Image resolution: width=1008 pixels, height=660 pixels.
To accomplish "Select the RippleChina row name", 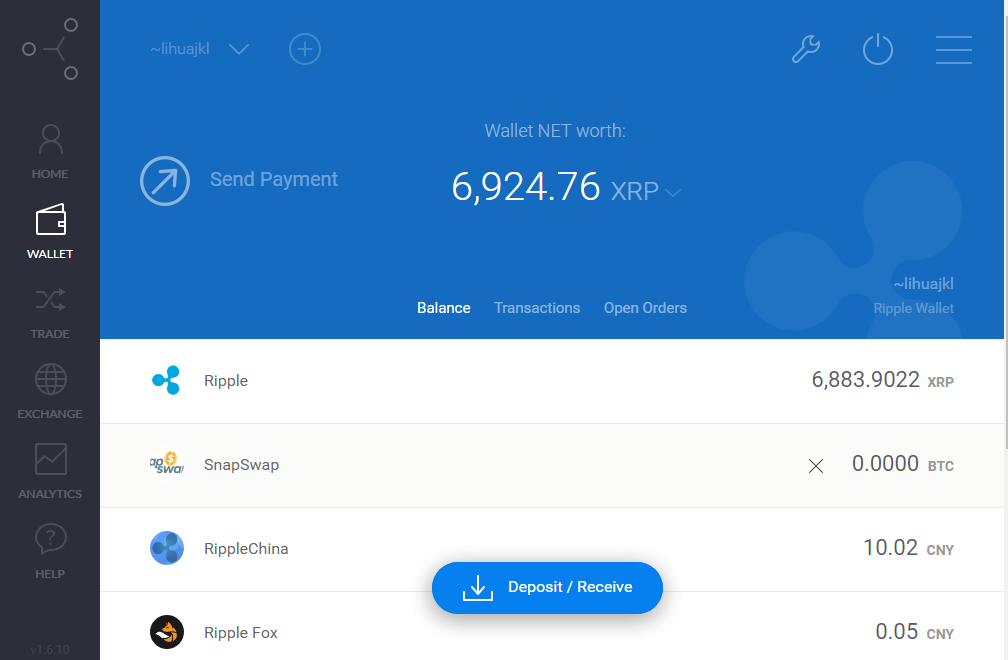I will [x=246, y=549].
